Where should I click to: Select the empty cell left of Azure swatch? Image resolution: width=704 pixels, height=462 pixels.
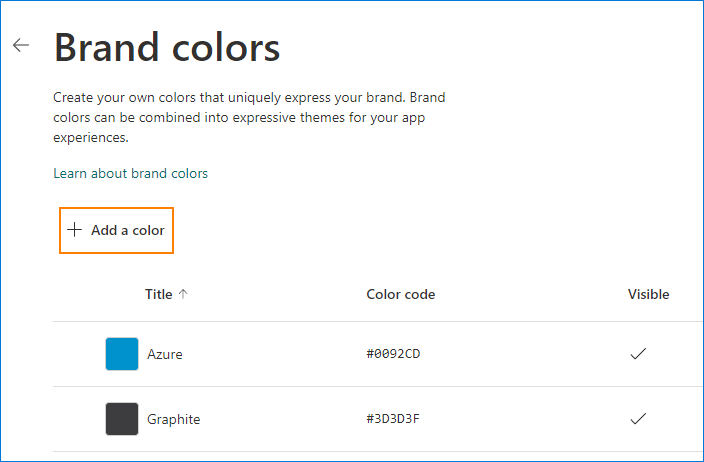coord(79,354)
